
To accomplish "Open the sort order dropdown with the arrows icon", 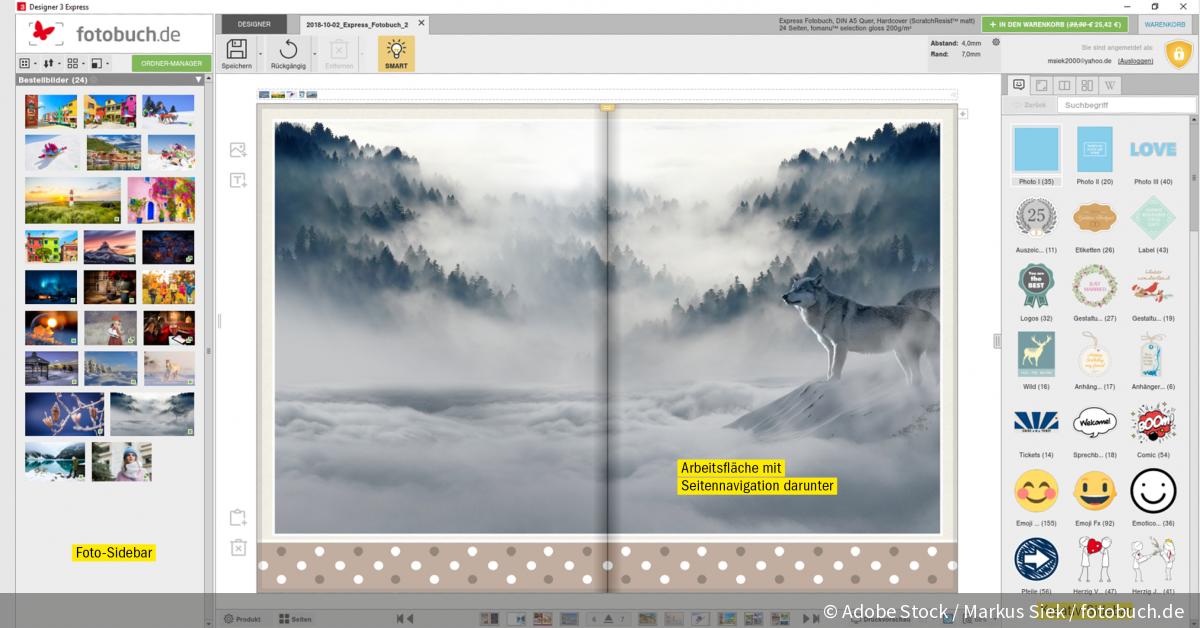I will (51, 63).
